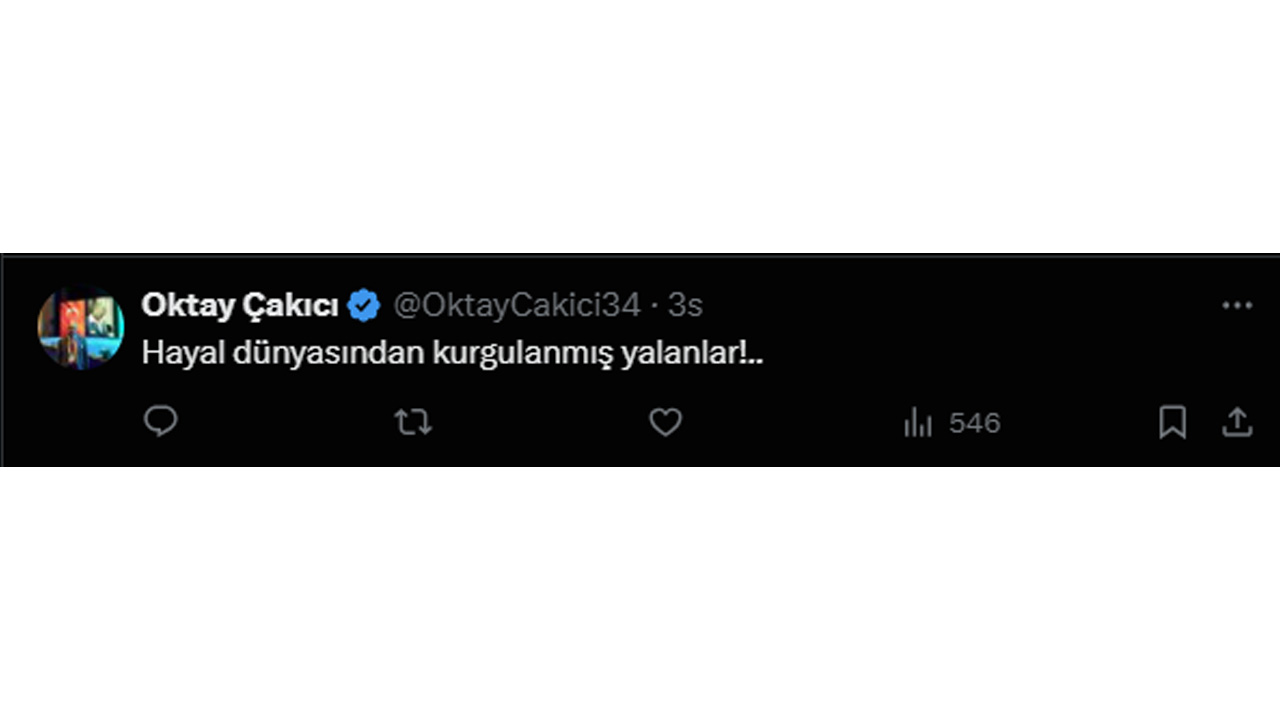
Task: Visit profile via Oktay Çakıcı display name
Action: [x=240, y=306]
